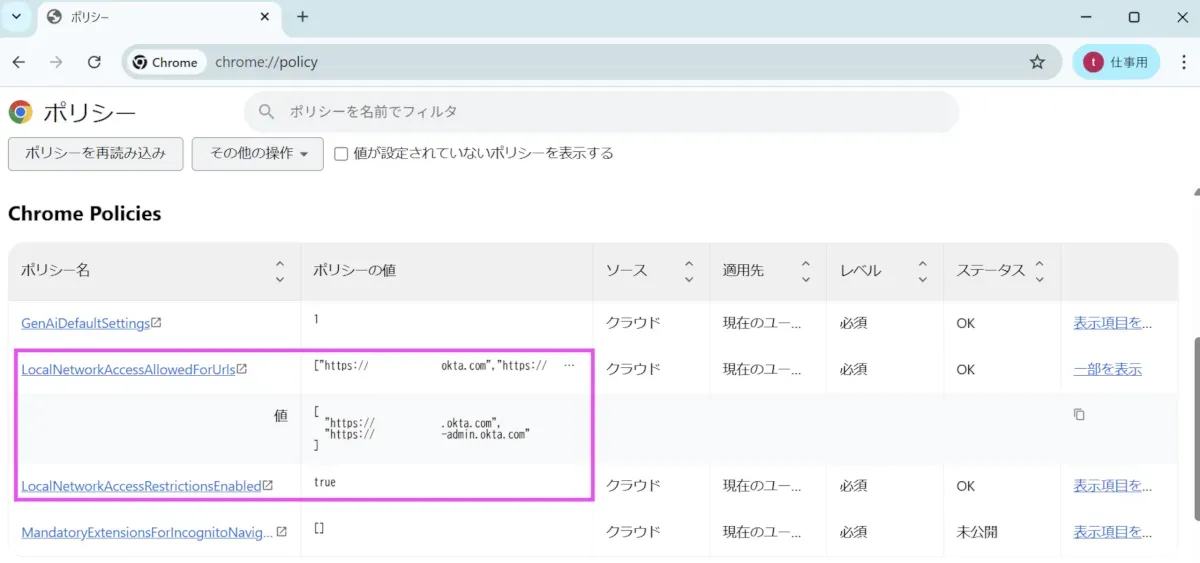Open LocalNetworkAccessAllowedForUrls policy link
The image size is (1200, 563).
tap(128, 369)
